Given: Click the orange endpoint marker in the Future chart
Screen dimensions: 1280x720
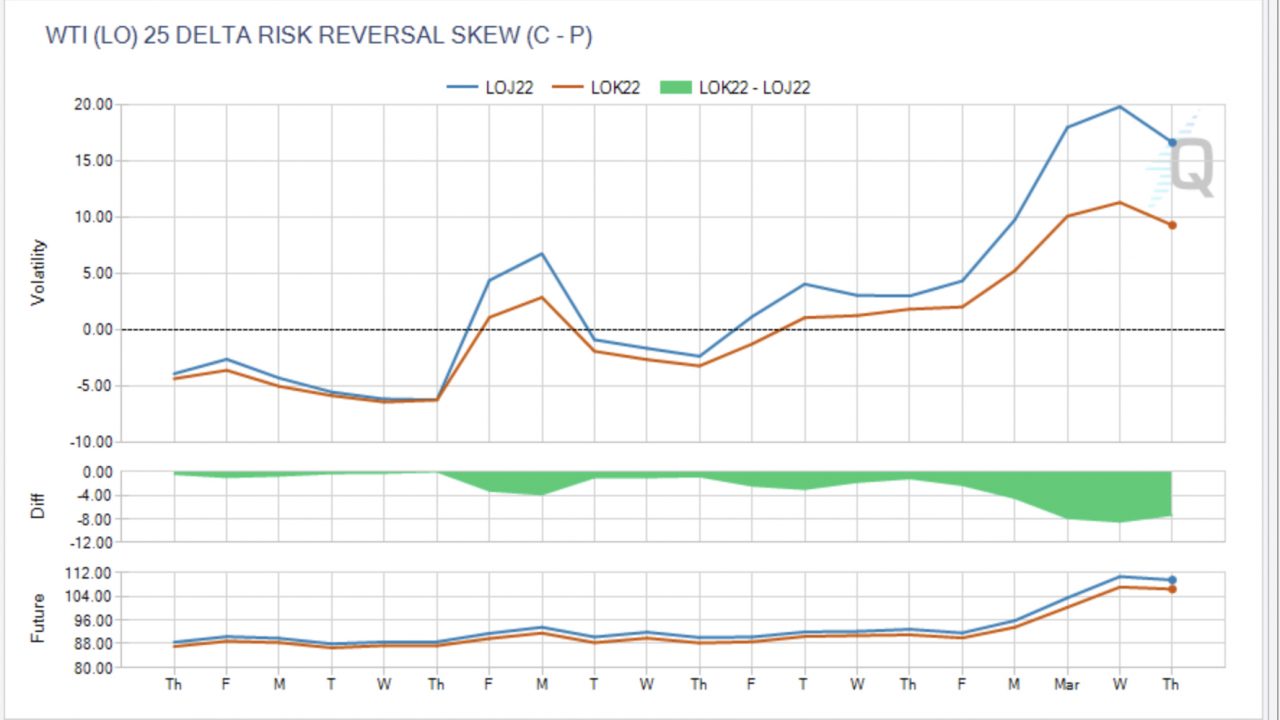Looking at the screenshot, I should tap(1172, 589).
